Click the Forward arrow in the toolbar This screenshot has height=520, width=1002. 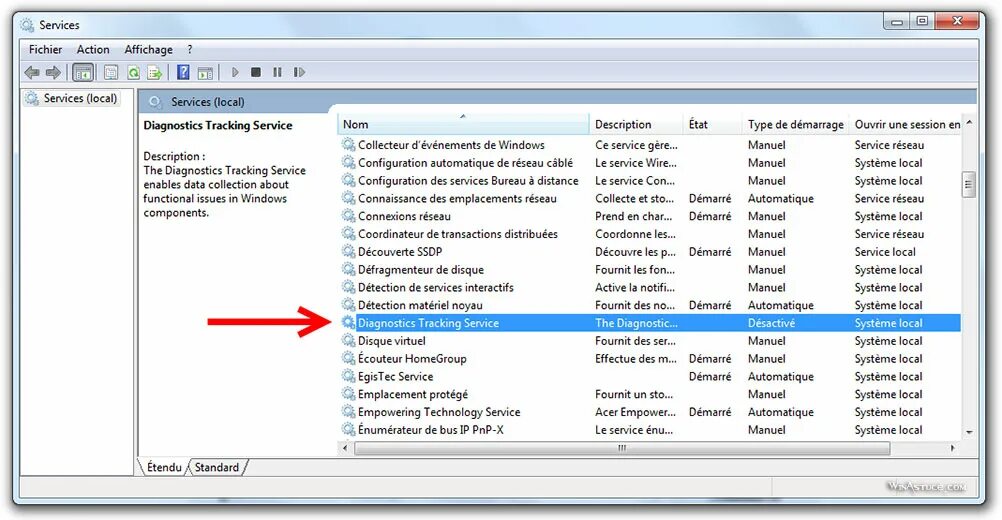(54, 73)
